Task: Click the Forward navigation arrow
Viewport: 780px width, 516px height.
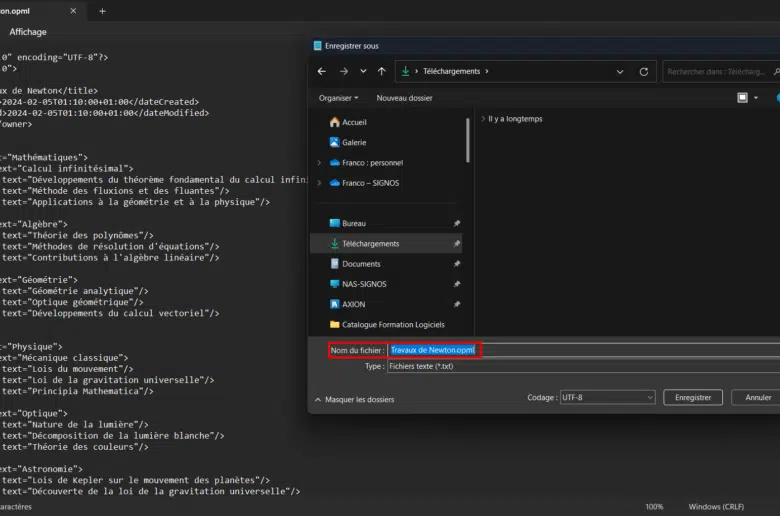Action: (343, 72)
